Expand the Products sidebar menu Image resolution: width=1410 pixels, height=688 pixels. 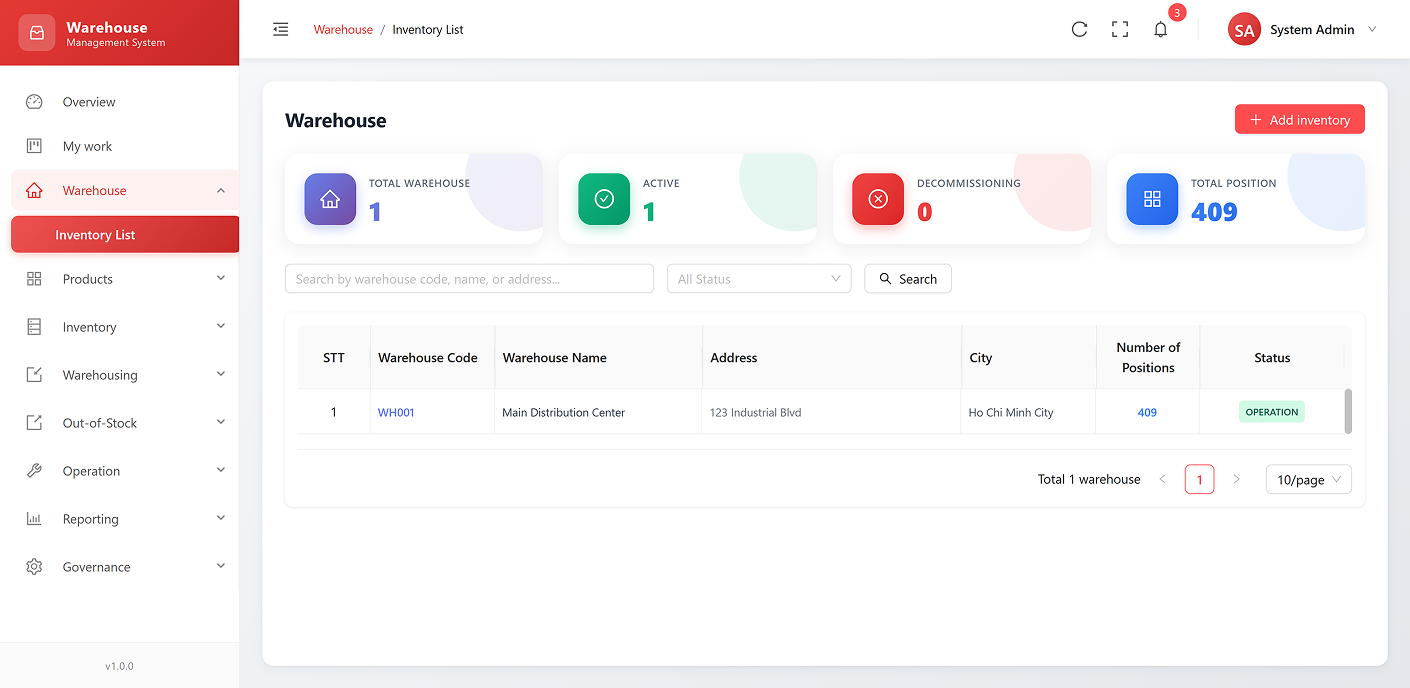point(124,279)
